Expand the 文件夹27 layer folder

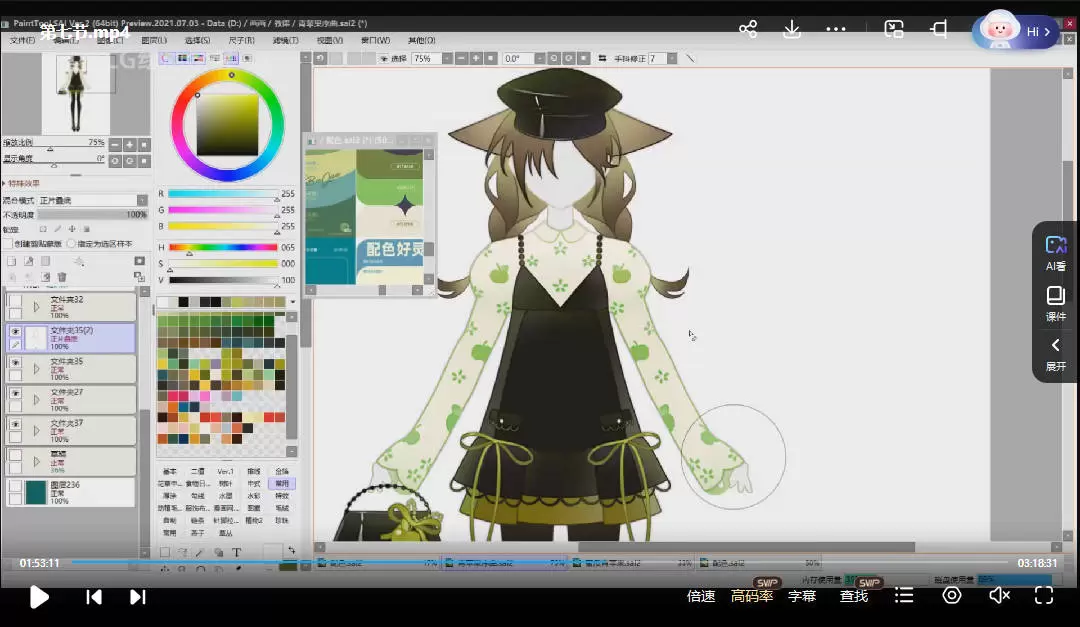37,400
